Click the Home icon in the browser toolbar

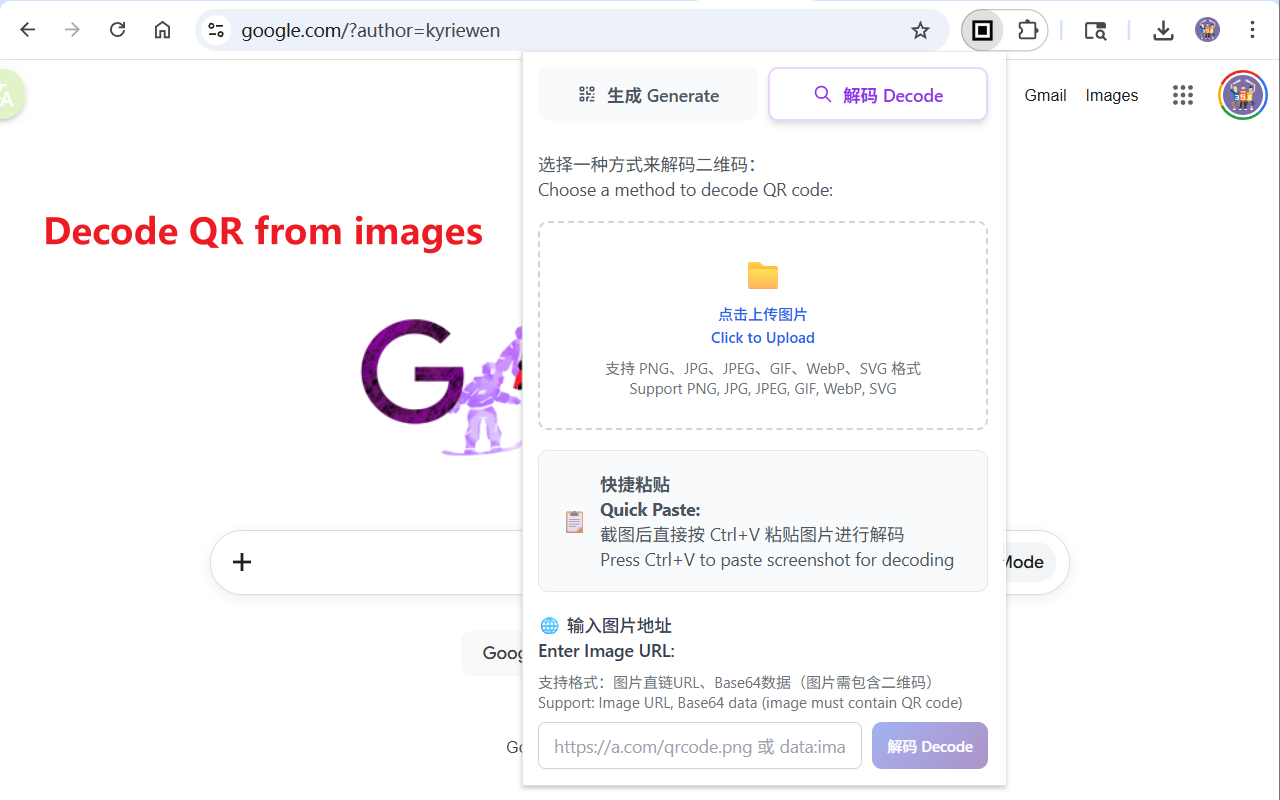pyautogui.click(x=162, y=30)
